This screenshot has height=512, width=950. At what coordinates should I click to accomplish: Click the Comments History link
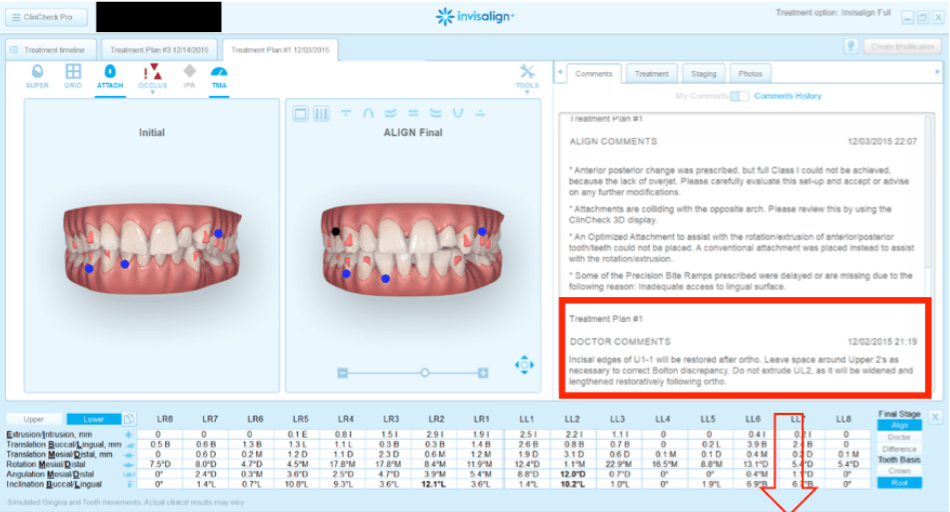(x=788, y=96)
